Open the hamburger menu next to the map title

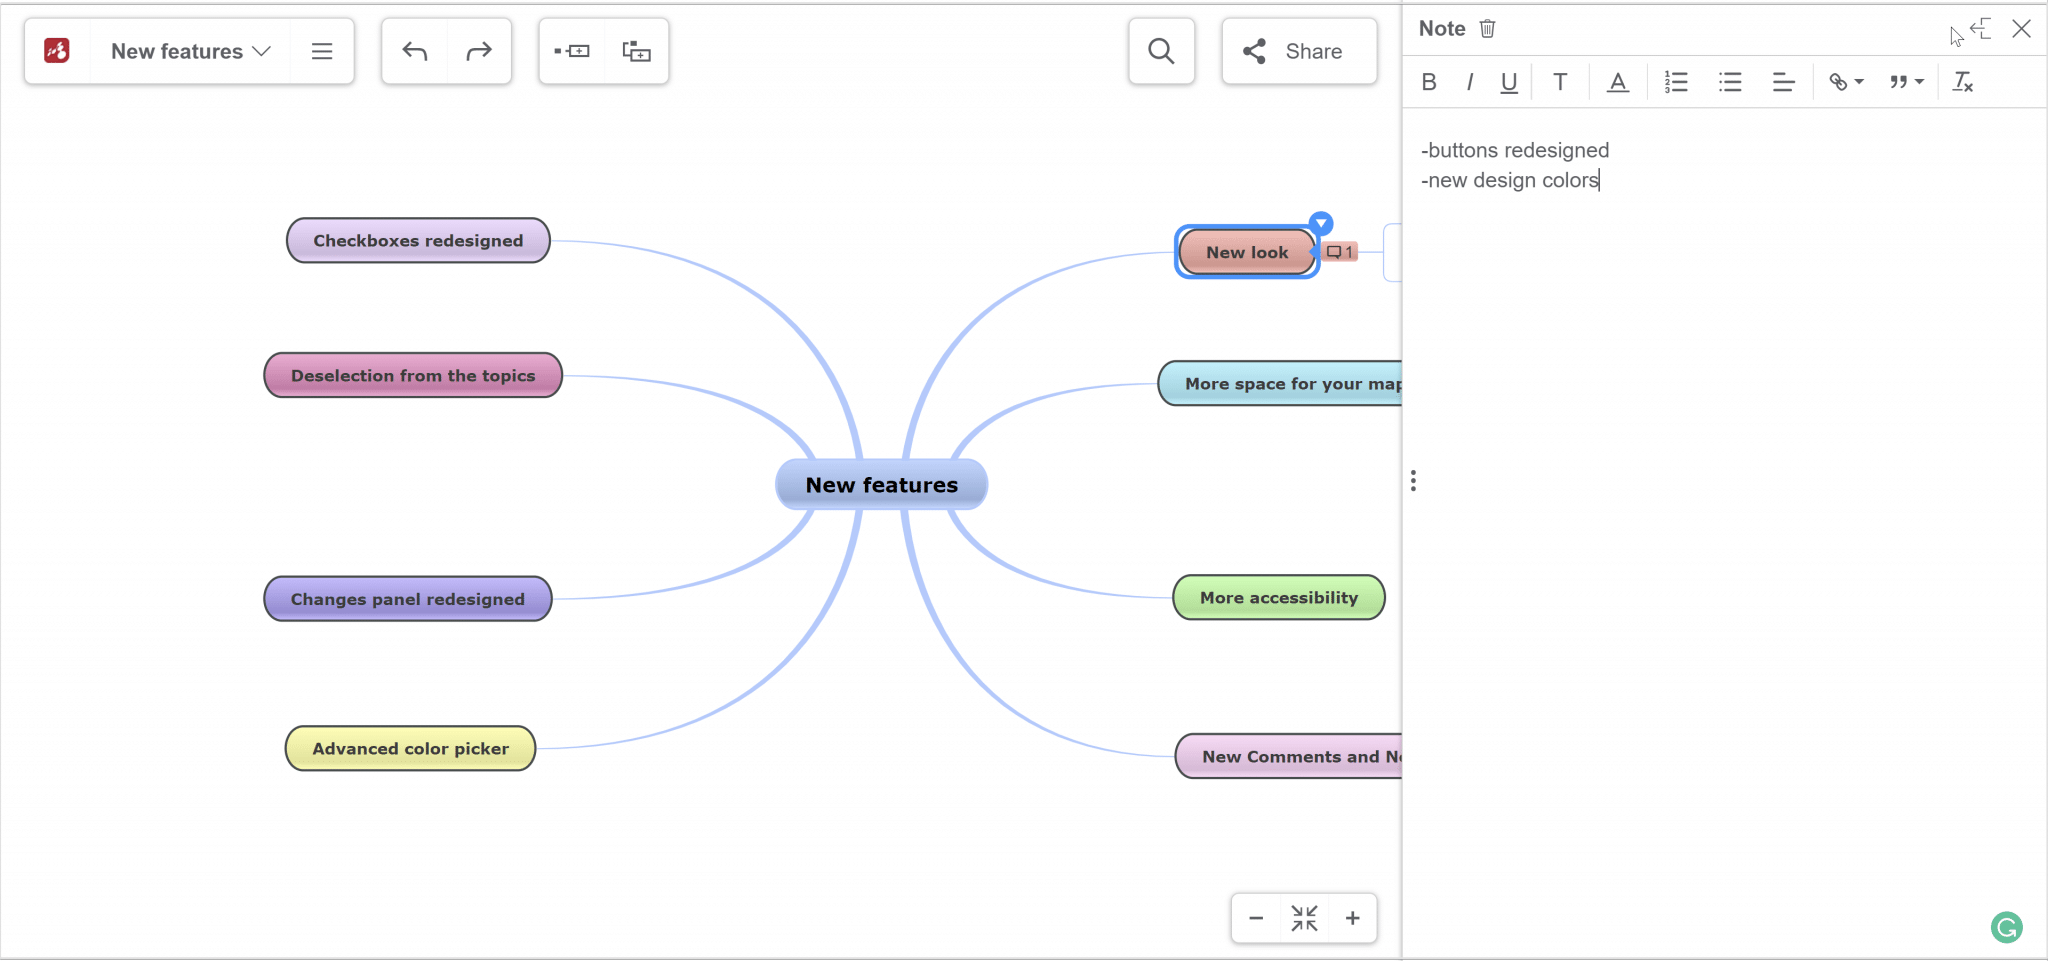322,50
